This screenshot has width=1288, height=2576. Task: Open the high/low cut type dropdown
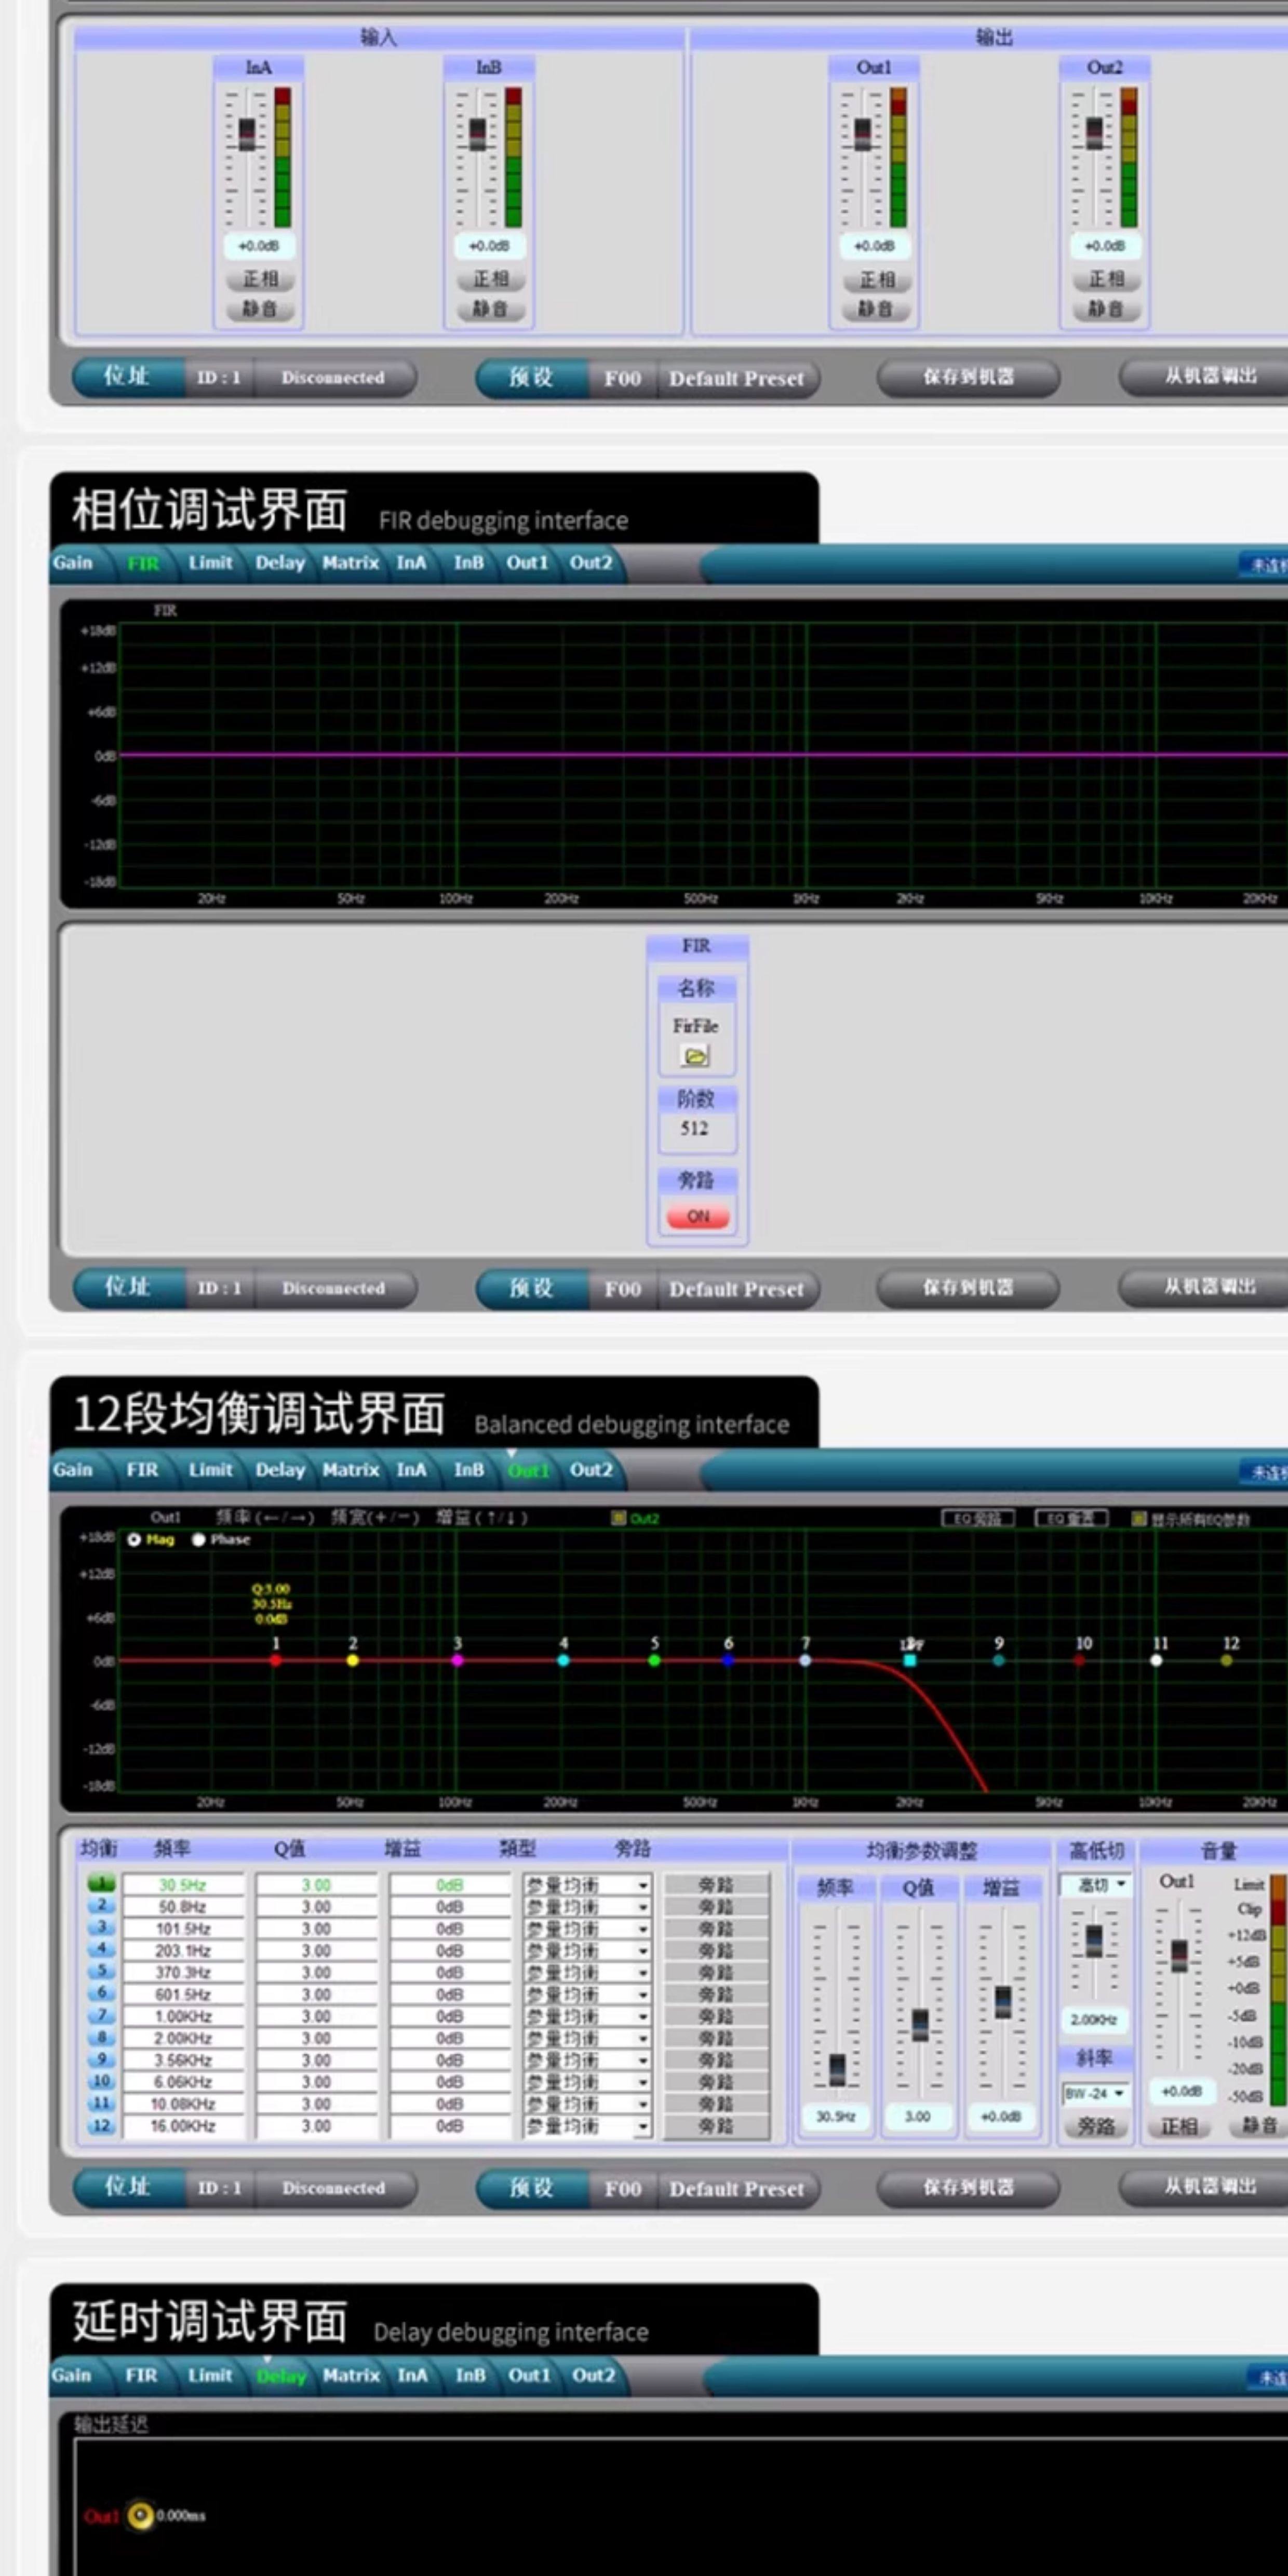pos(1121,1884)
